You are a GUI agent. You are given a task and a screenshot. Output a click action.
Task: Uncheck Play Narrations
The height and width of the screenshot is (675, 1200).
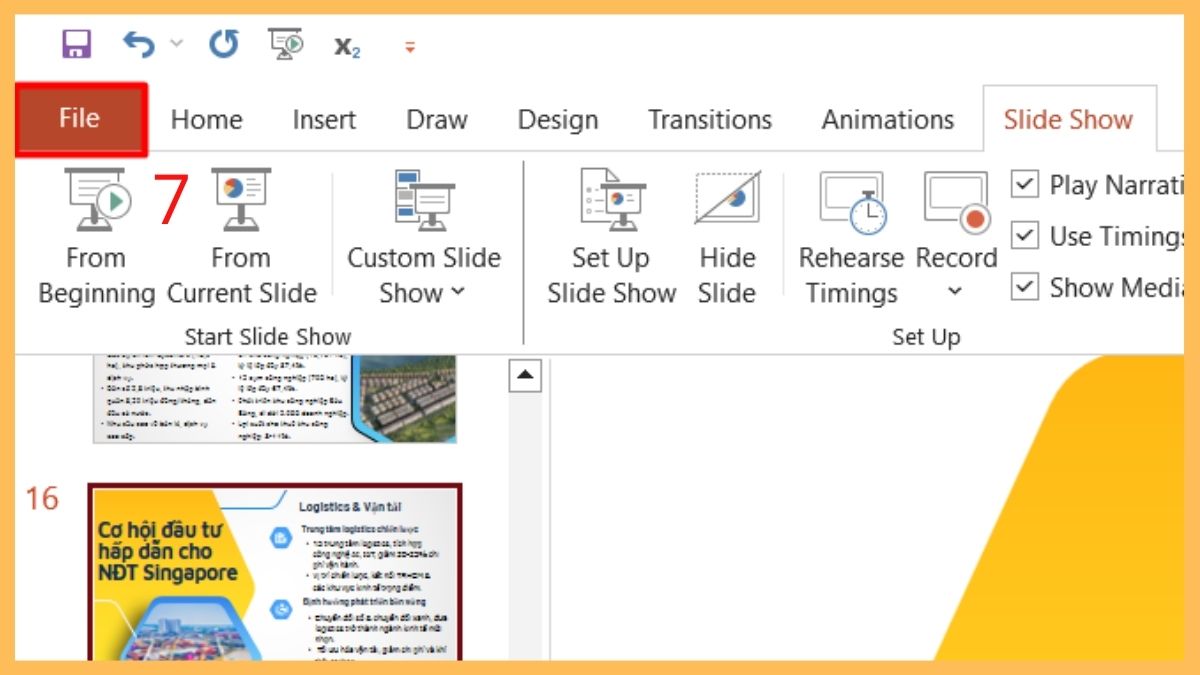tap(1025, 184)
